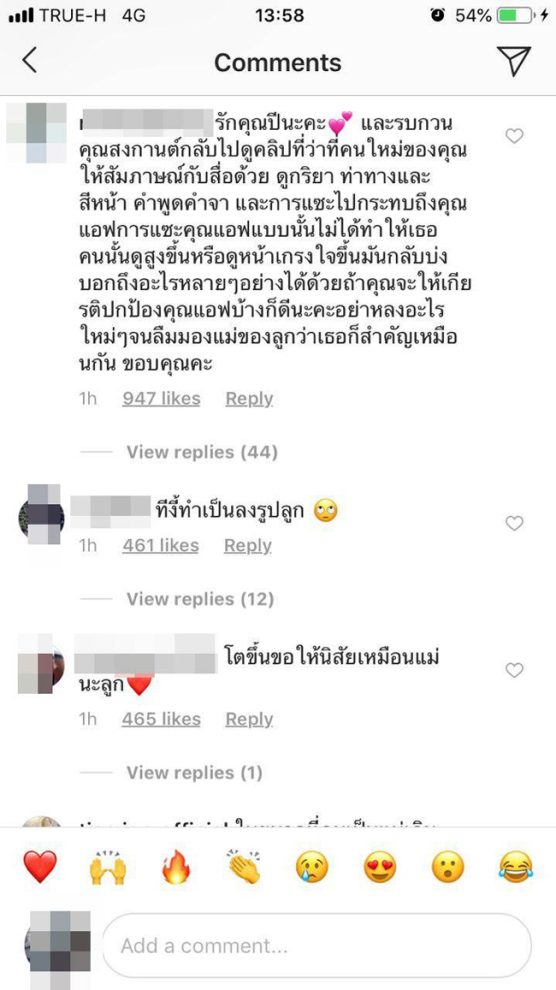Expand View replies (1)

(x=194, y=773)
